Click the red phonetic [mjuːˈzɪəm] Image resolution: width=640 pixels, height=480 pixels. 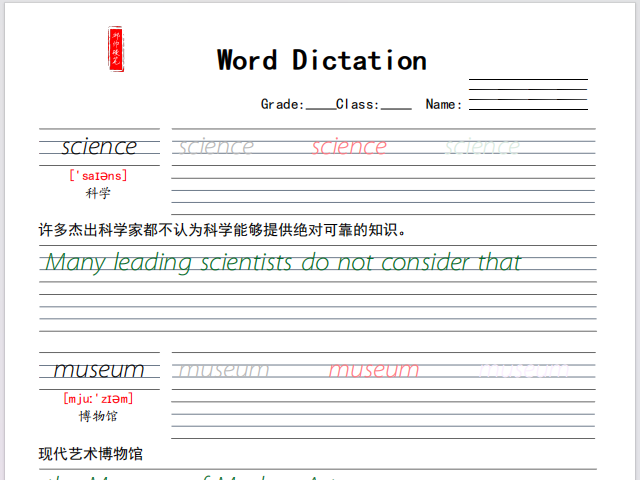98,399
